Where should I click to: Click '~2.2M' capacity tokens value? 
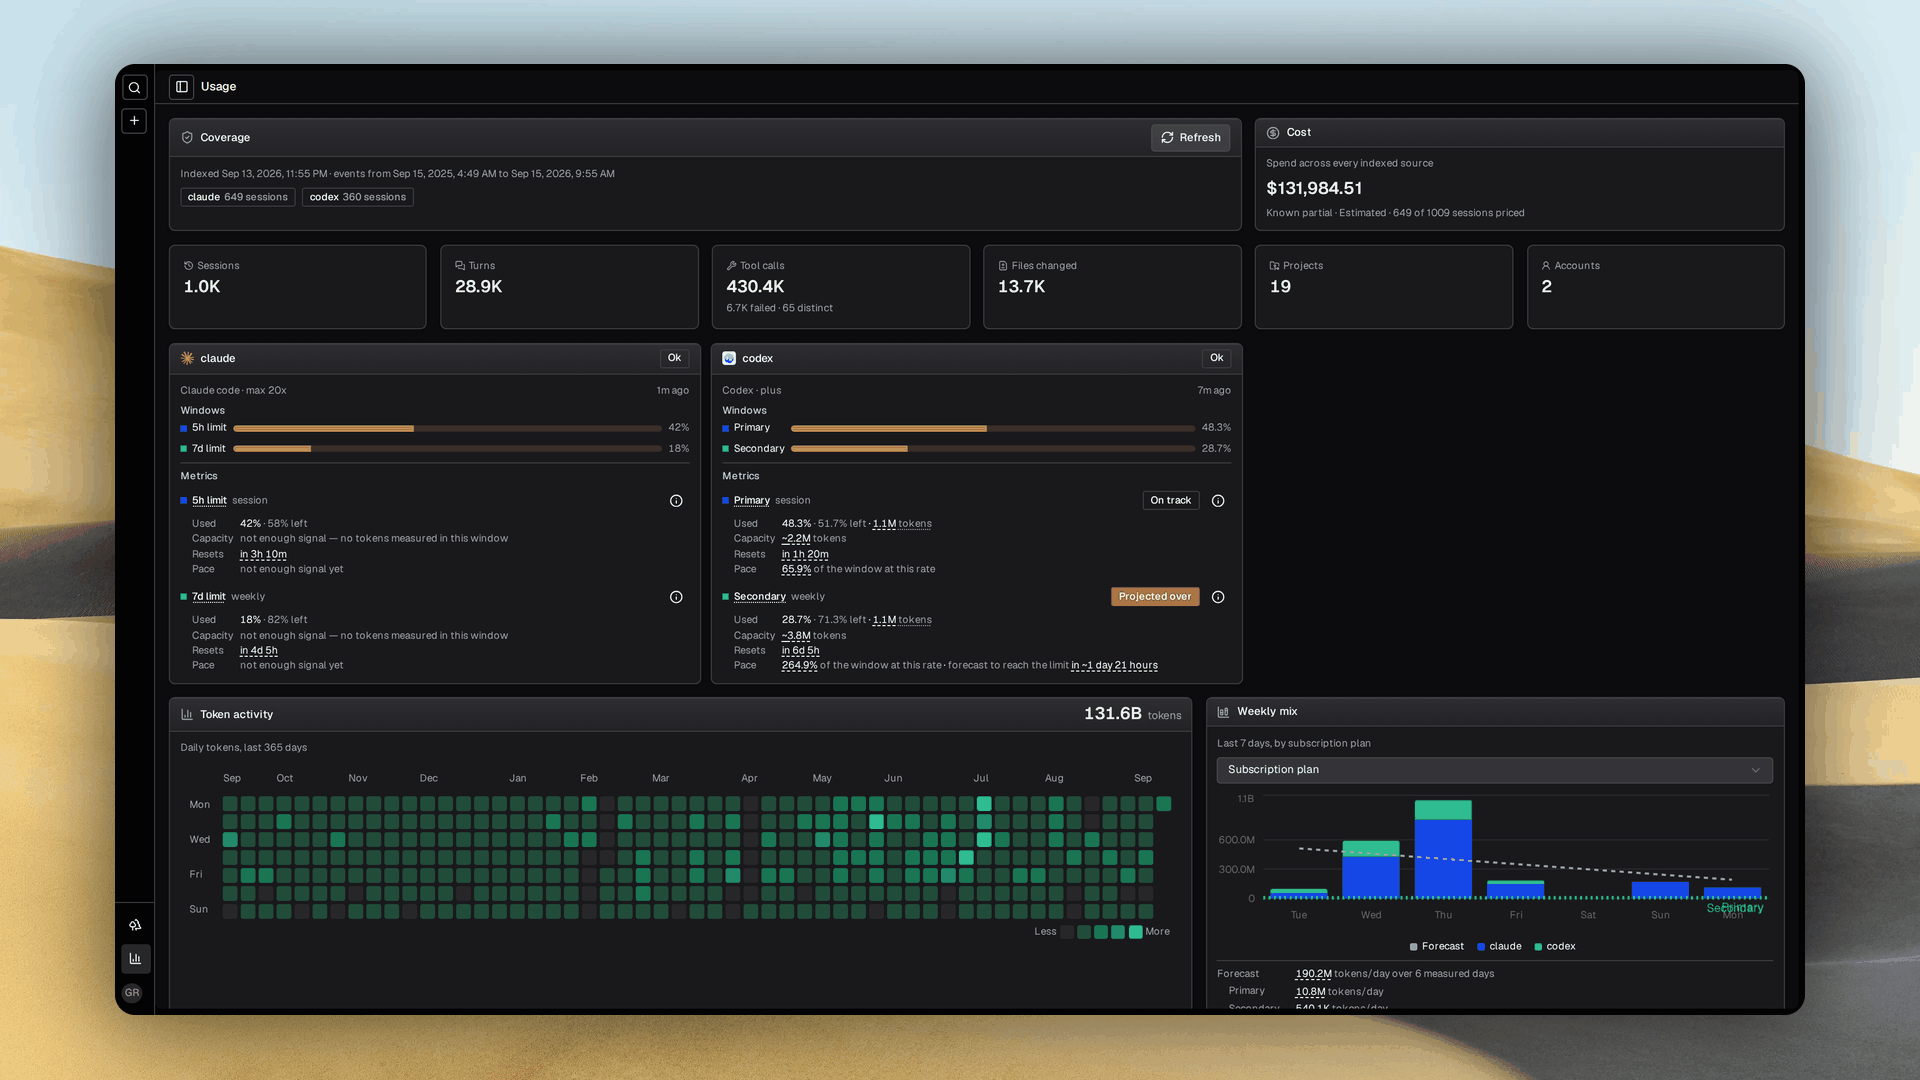(796, 539)
